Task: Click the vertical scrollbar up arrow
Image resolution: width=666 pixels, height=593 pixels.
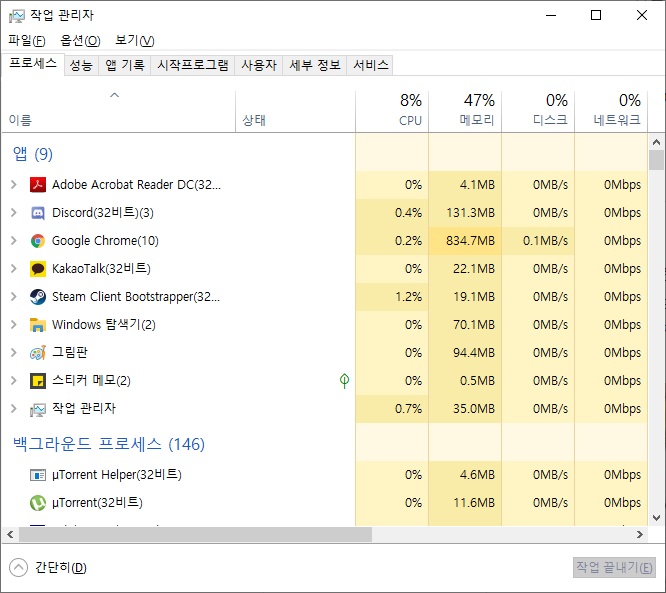Action: pos(656,142)
